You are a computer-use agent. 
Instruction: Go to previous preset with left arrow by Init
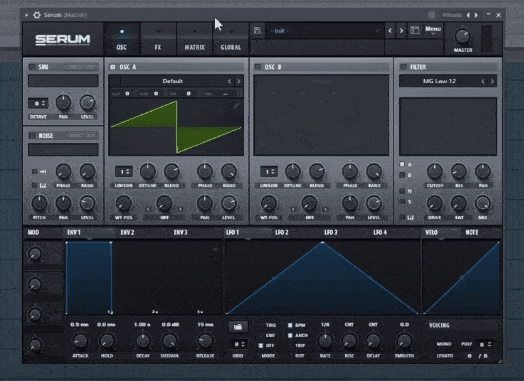coord(390,31)
